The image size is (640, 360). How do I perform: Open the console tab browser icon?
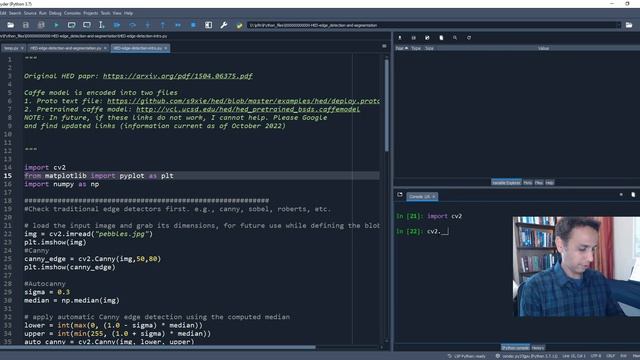coord(400,195)
